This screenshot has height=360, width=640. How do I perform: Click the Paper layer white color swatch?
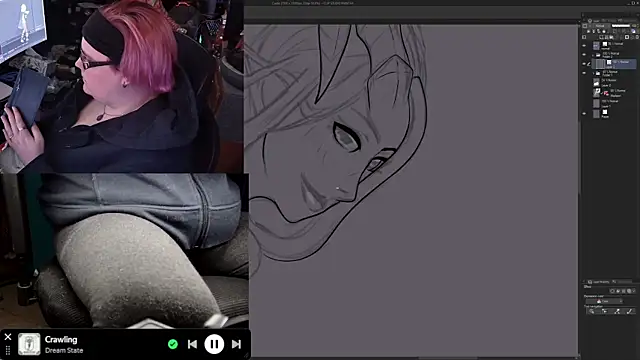[605, 112]
